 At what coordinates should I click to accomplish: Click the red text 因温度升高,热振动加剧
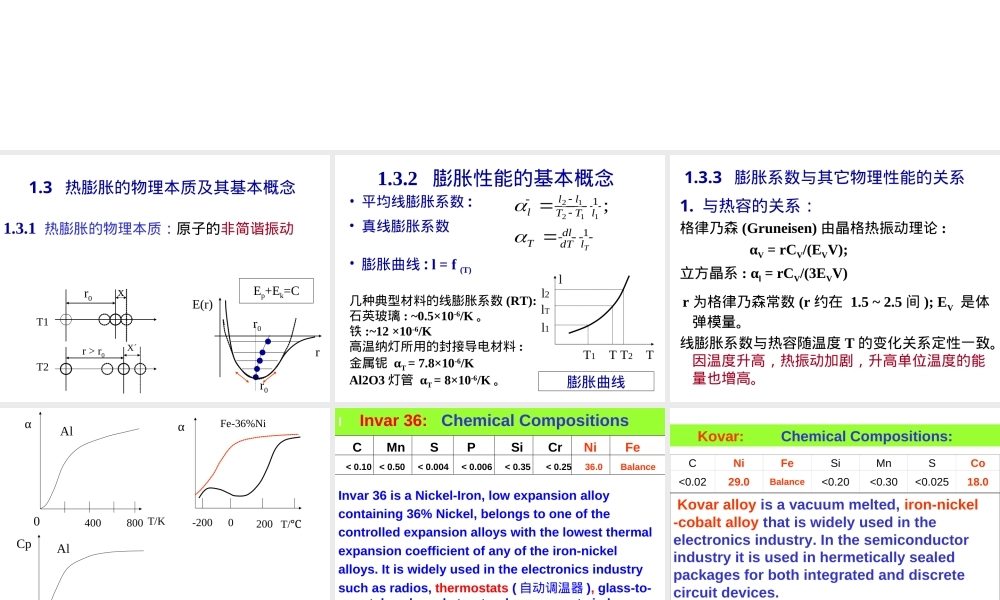point(773,361)
